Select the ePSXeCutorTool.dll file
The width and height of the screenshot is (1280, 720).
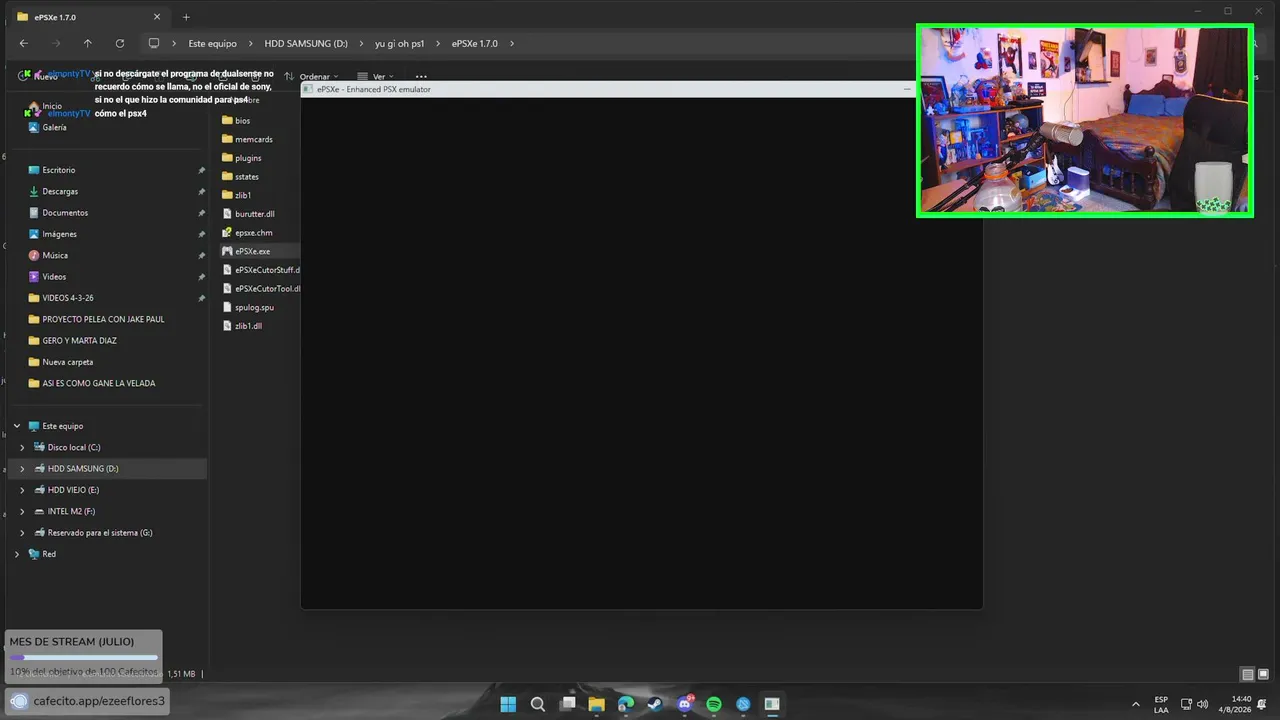point(261,289)
